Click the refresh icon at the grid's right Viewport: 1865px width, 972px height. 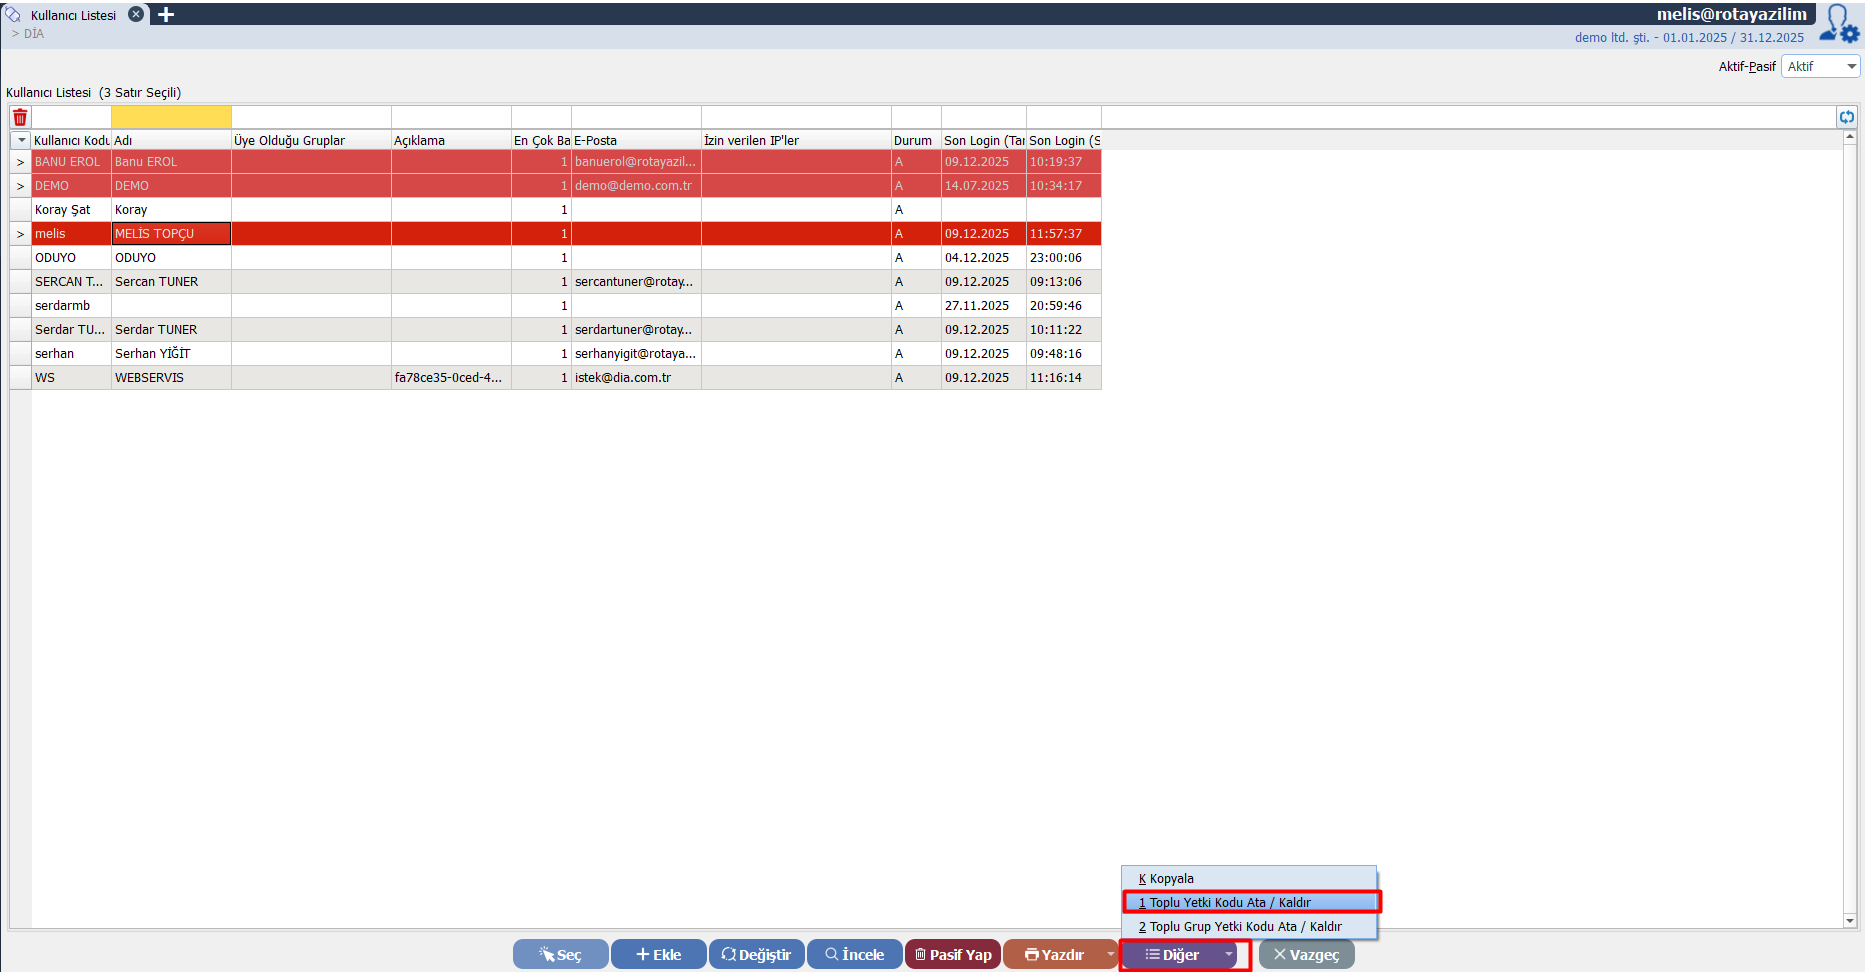click(x=1846, y=117)
